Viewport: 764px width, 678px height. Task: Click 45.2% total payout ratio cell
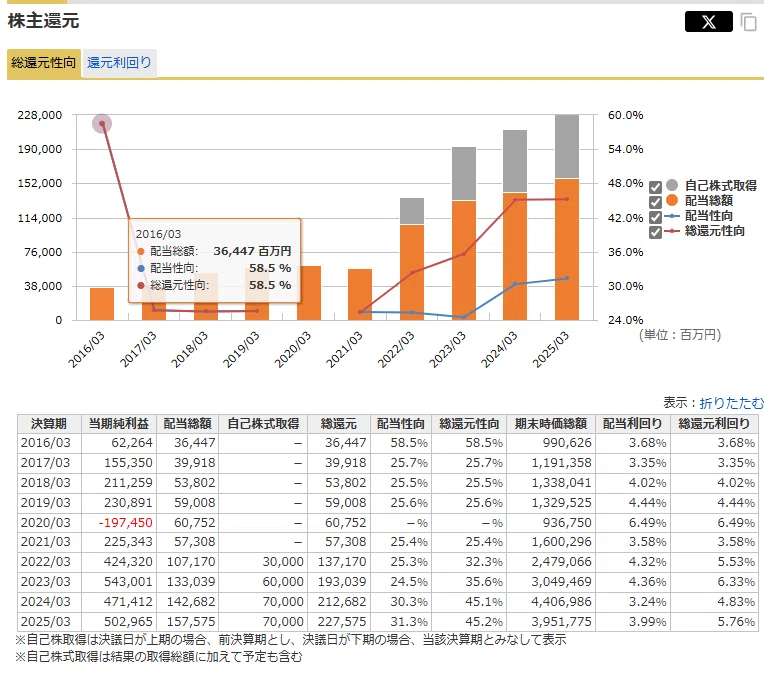[x=469, y=622]
